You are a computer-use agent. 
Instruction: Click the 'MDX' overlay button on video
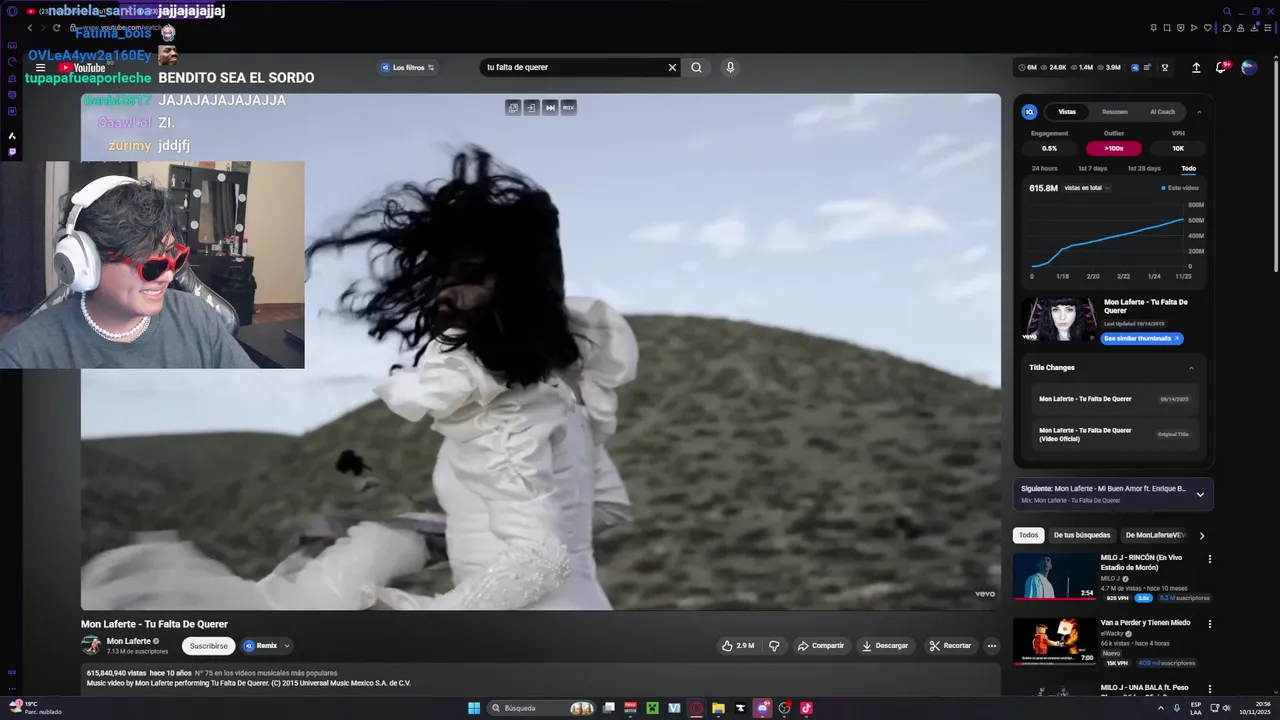tap(568, 108)
